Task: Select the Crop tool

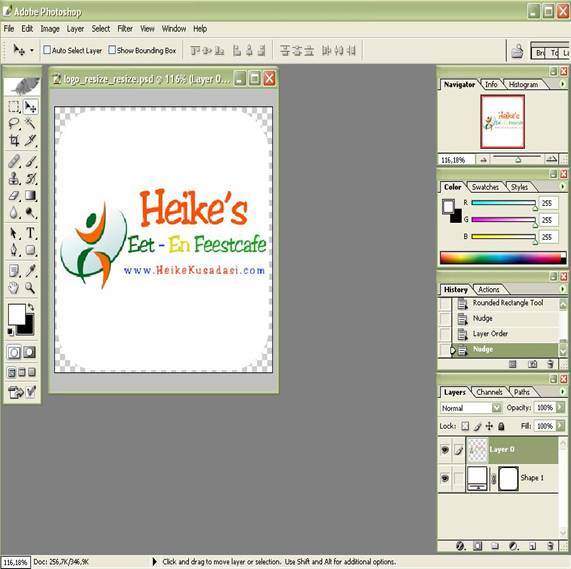Action: point(14,141)
